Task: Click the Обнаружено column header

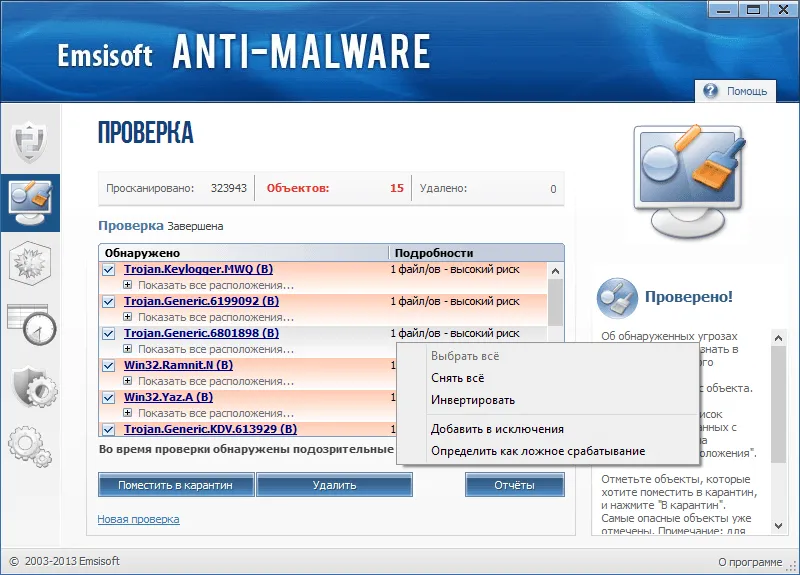Action: click(244, 253)
